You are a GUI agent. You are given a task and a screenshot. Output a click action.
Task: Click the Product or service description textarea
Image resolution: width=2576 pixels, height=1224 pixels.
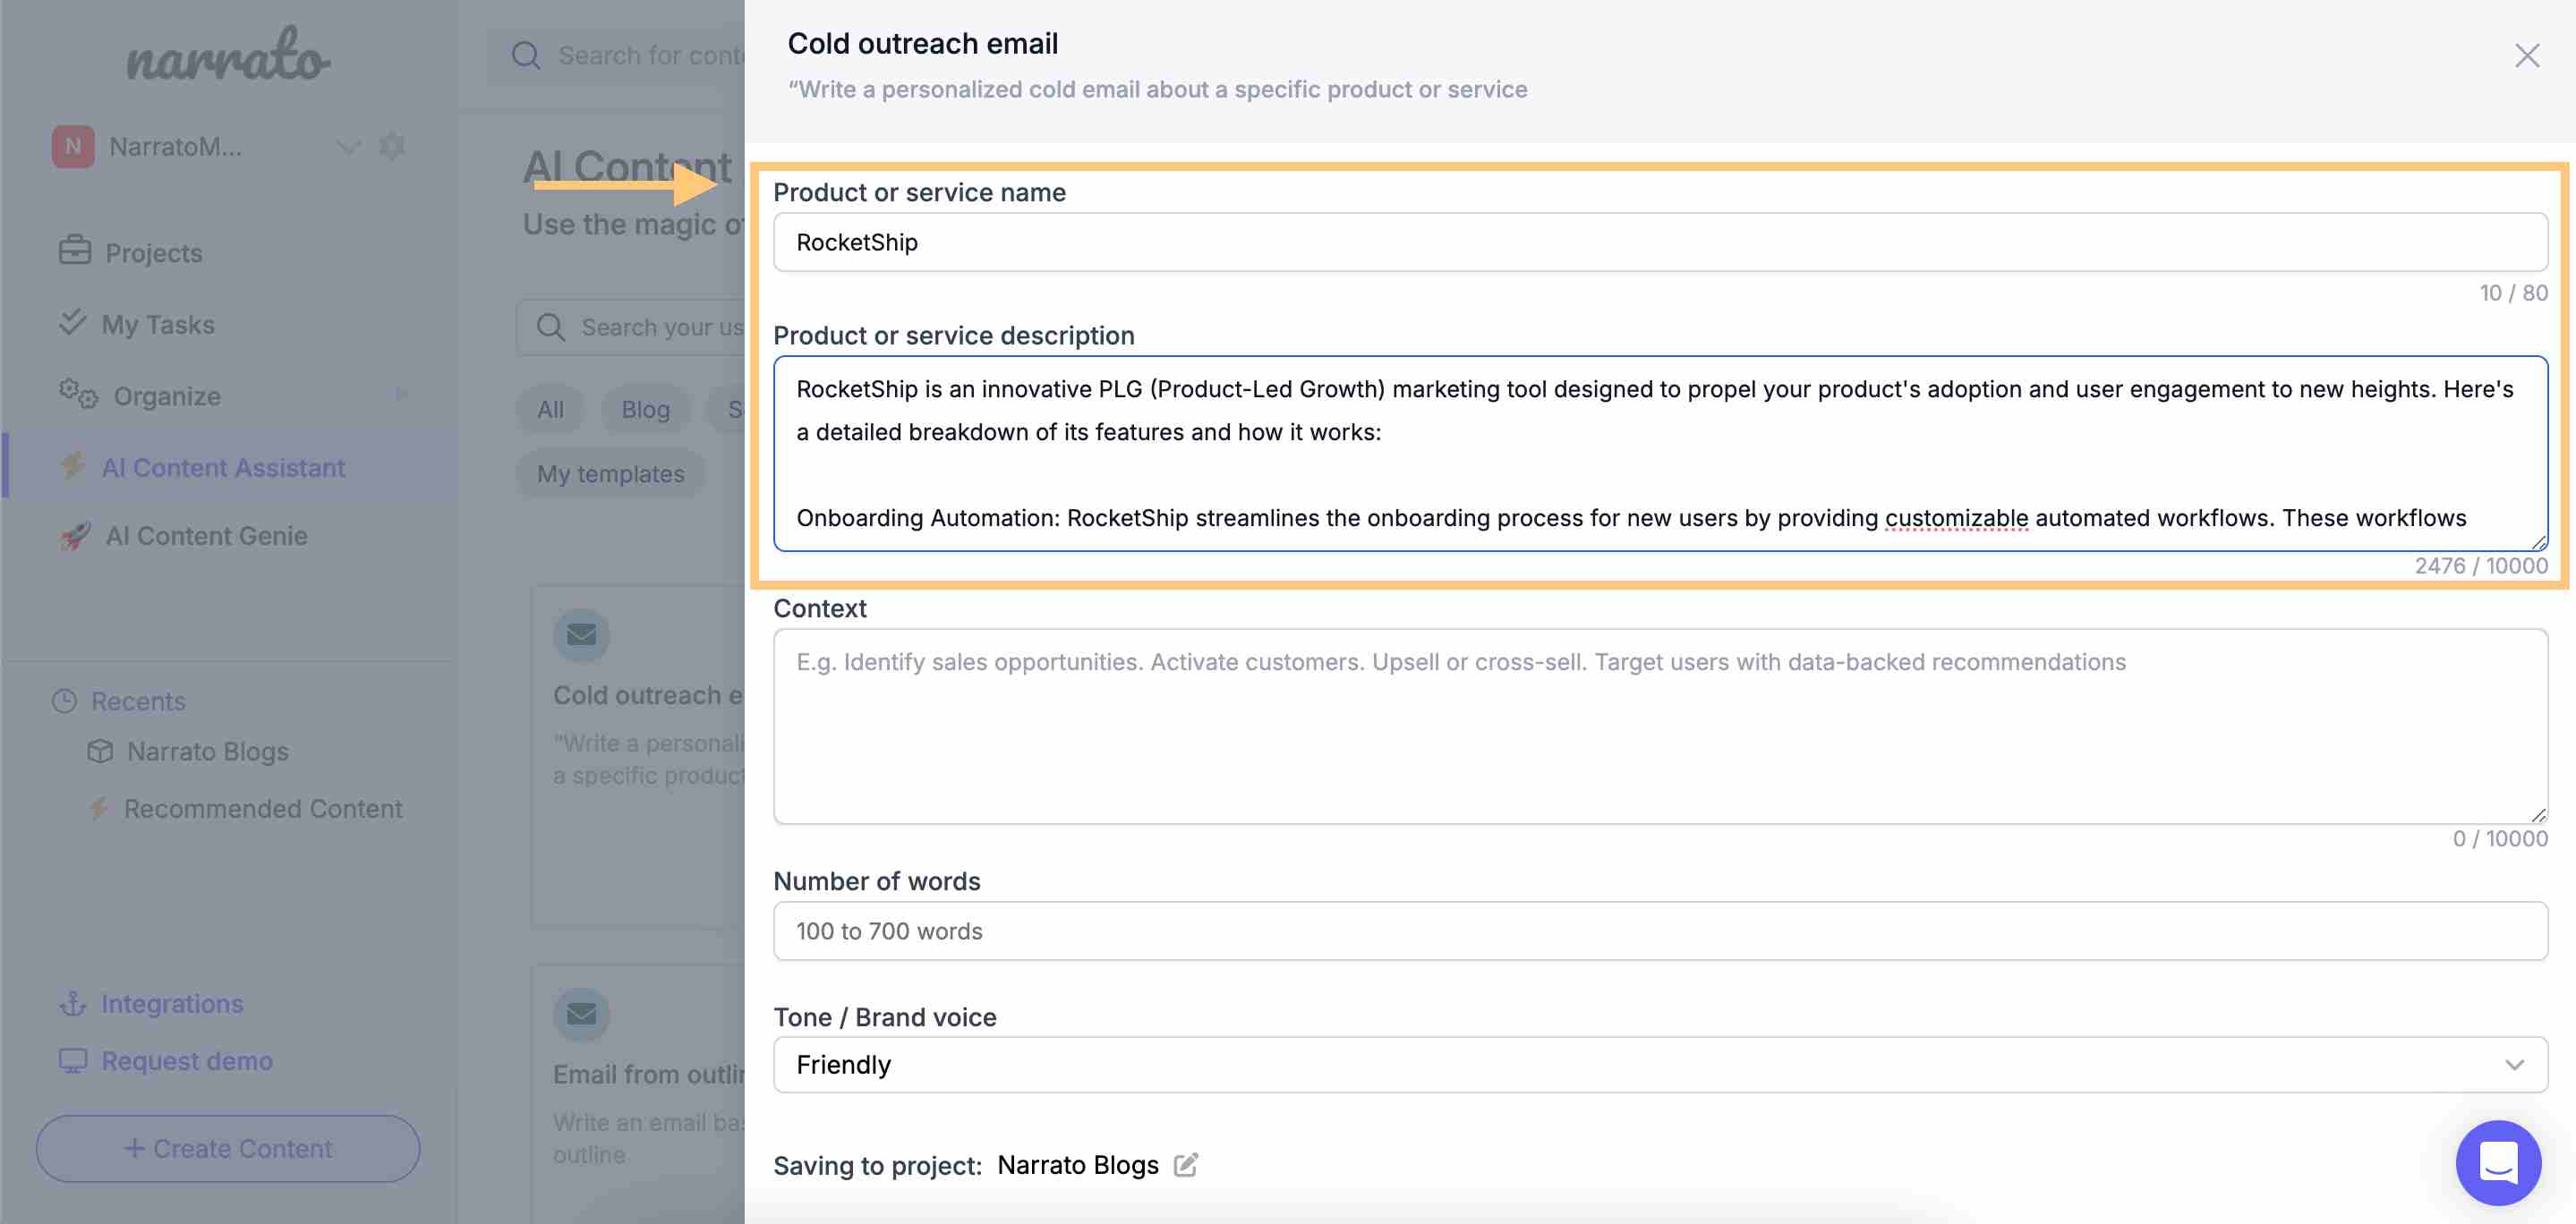pos(1660,453)
